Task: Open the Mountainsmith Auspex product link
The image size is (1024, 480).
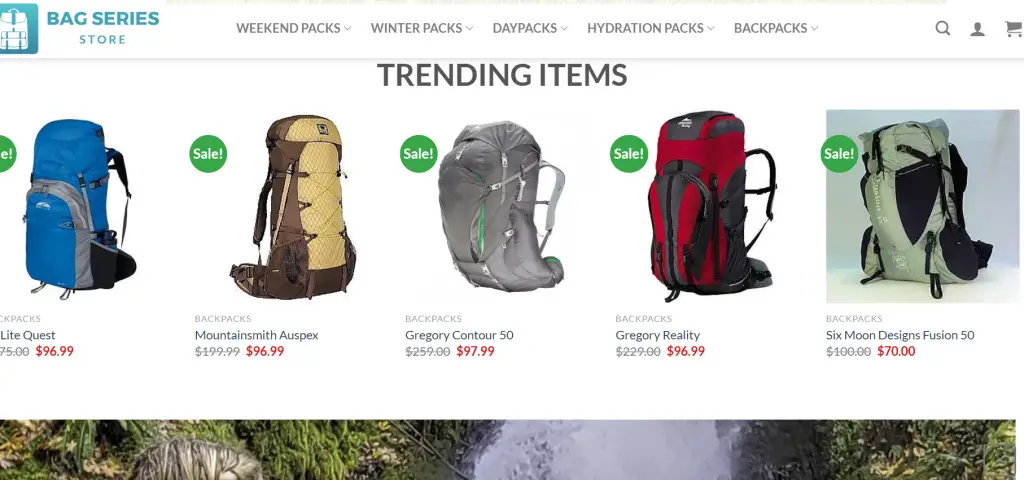Action: click(x=257, y=335)
